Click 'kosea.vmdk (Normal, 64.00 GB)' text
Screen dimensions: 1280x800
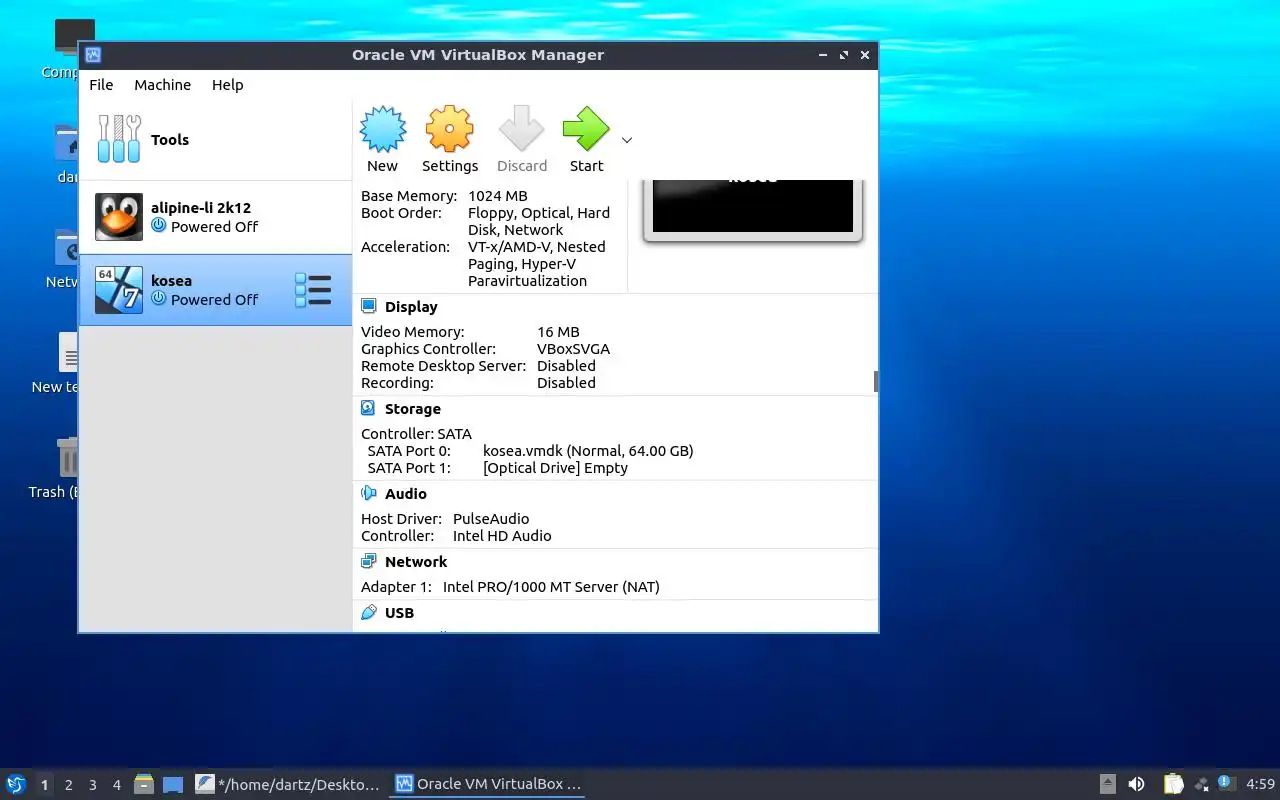tap(588, 451)
